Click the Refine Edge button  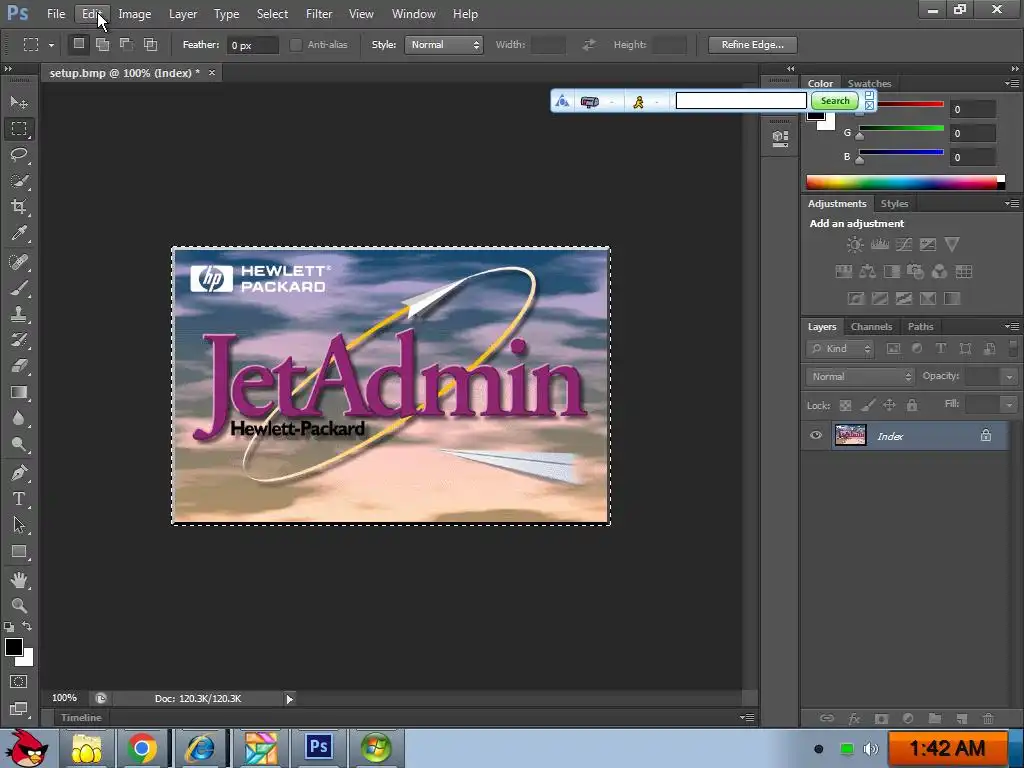(x=752, y=44)
